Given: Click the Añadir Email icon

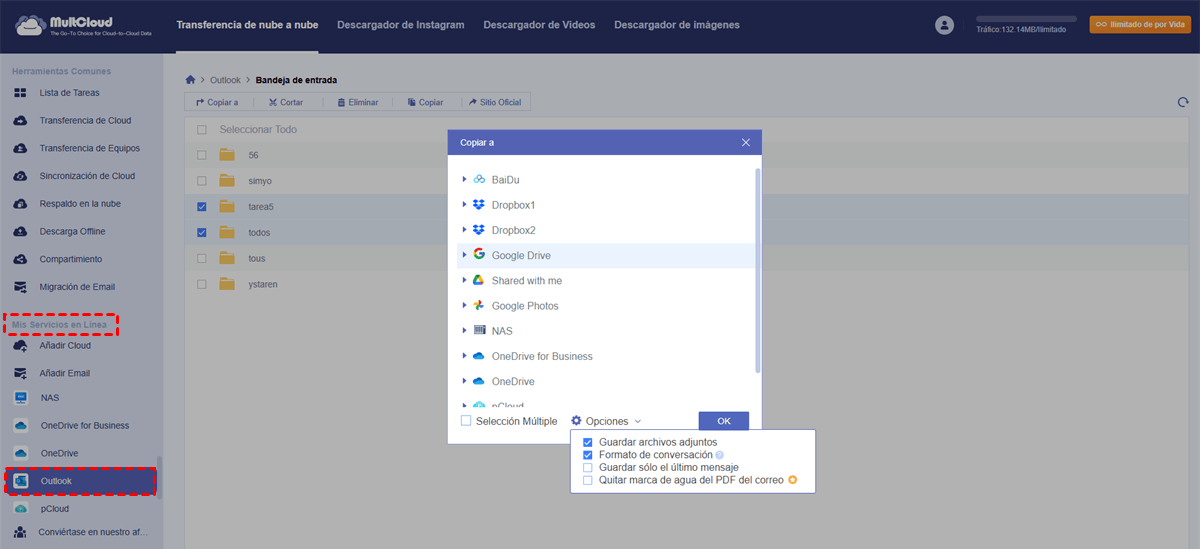Looking at the screenshot, I should (x=20, y=373).
